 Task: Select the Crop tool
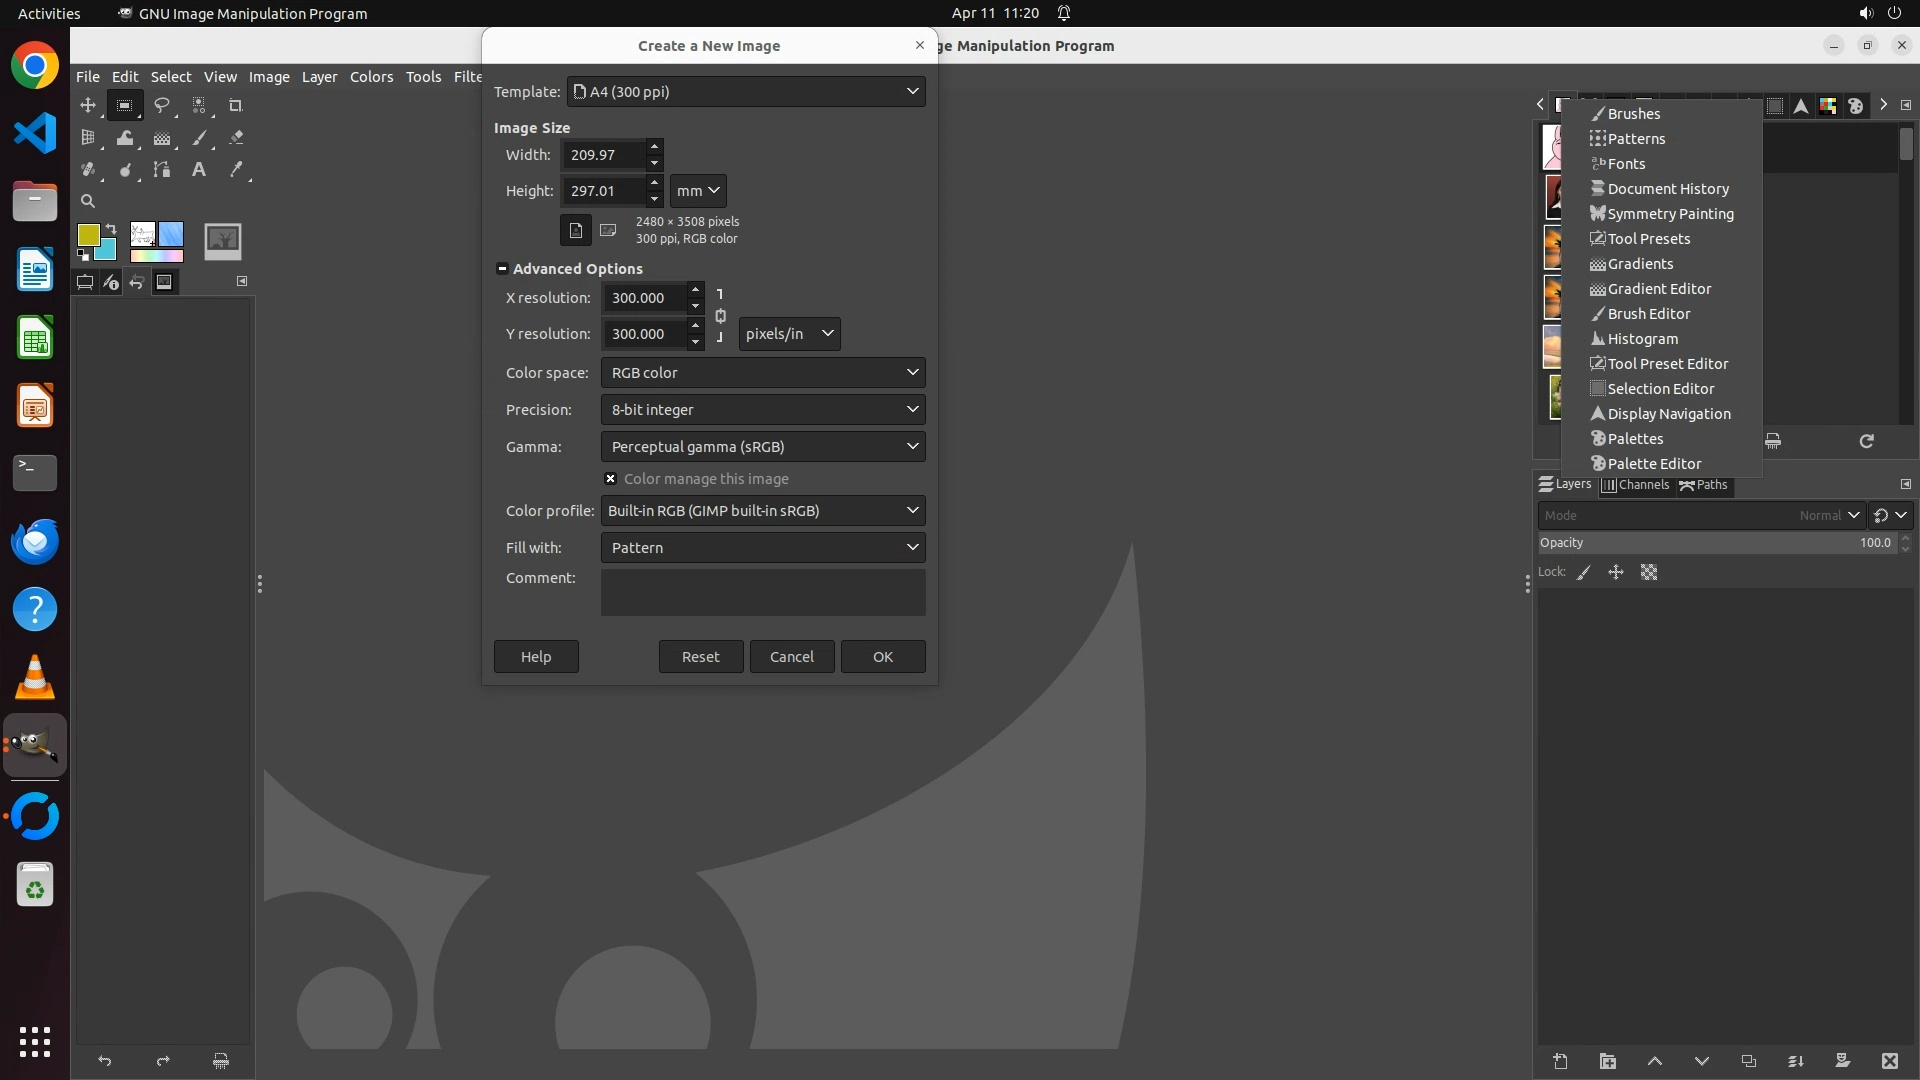[x=236, y=105]
